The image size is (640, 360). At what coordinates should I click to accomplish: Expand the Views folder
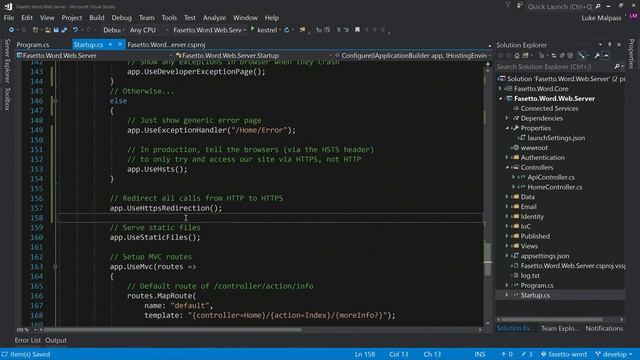point(507,246)
